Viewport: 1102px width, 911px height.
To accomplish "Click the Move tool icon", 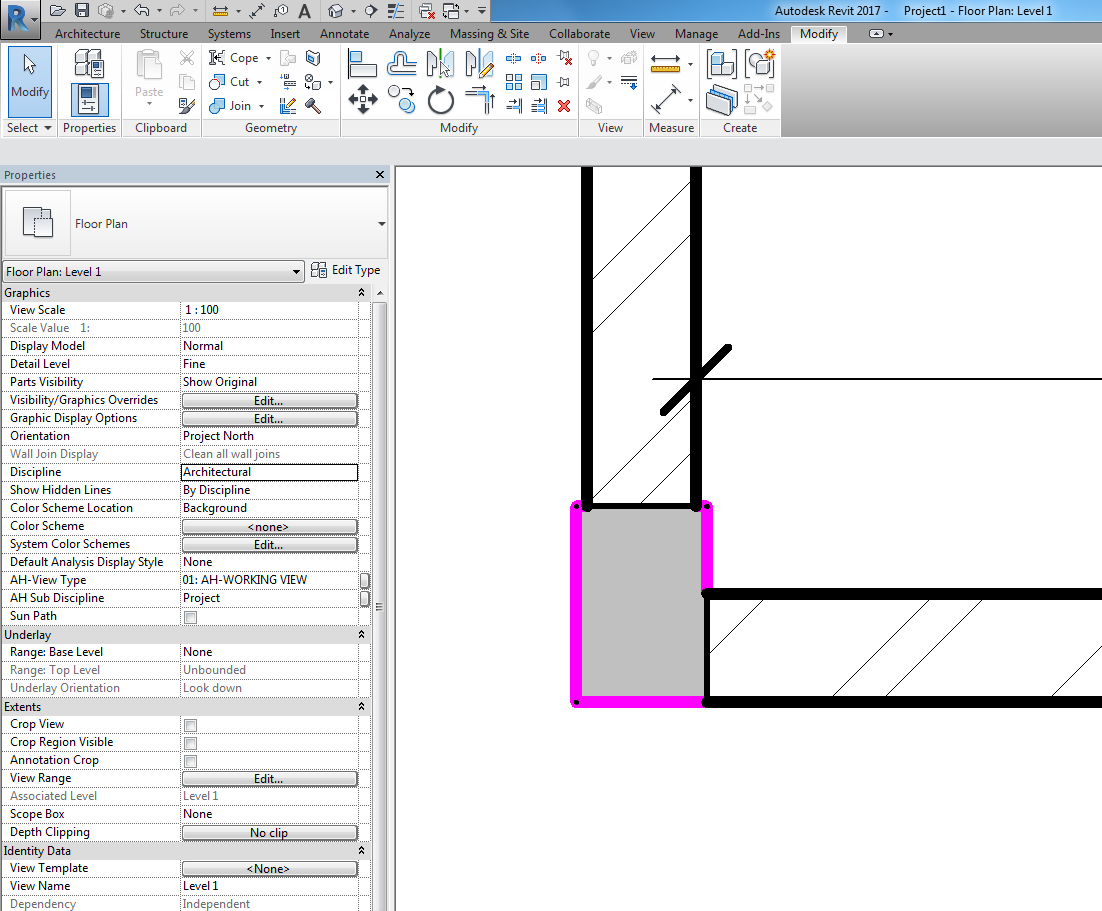I will 362,100.
